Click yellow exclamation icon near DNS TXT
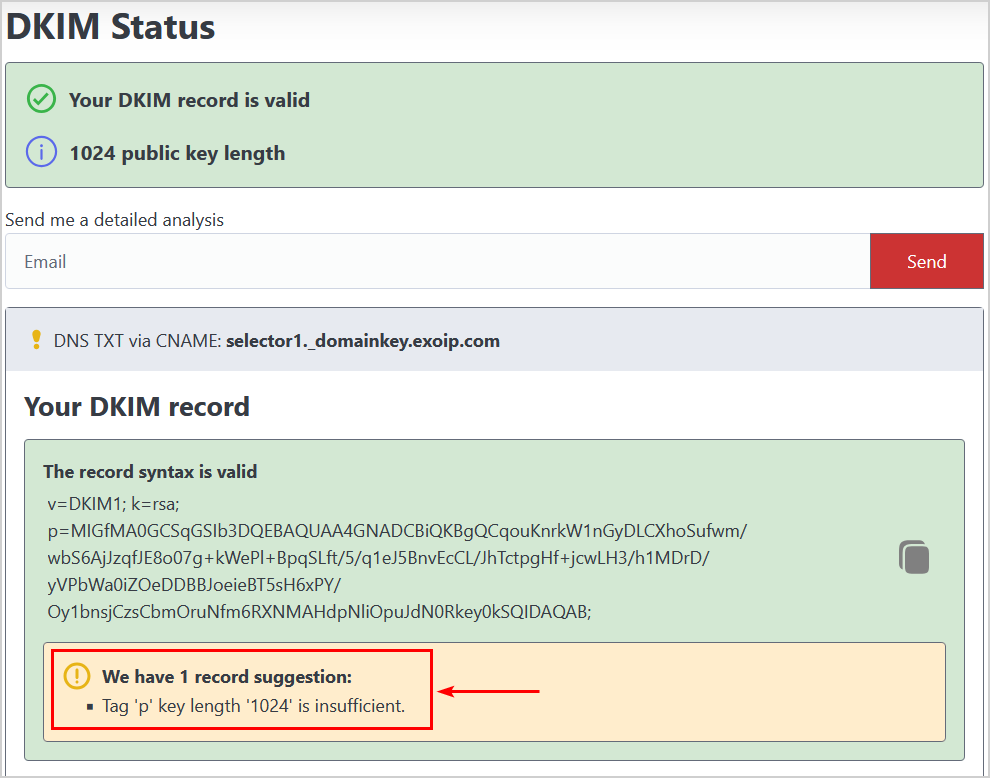Image resolution: width=990 pixels, height=778 pixels. pyautogui.click(x=36, y=340)
